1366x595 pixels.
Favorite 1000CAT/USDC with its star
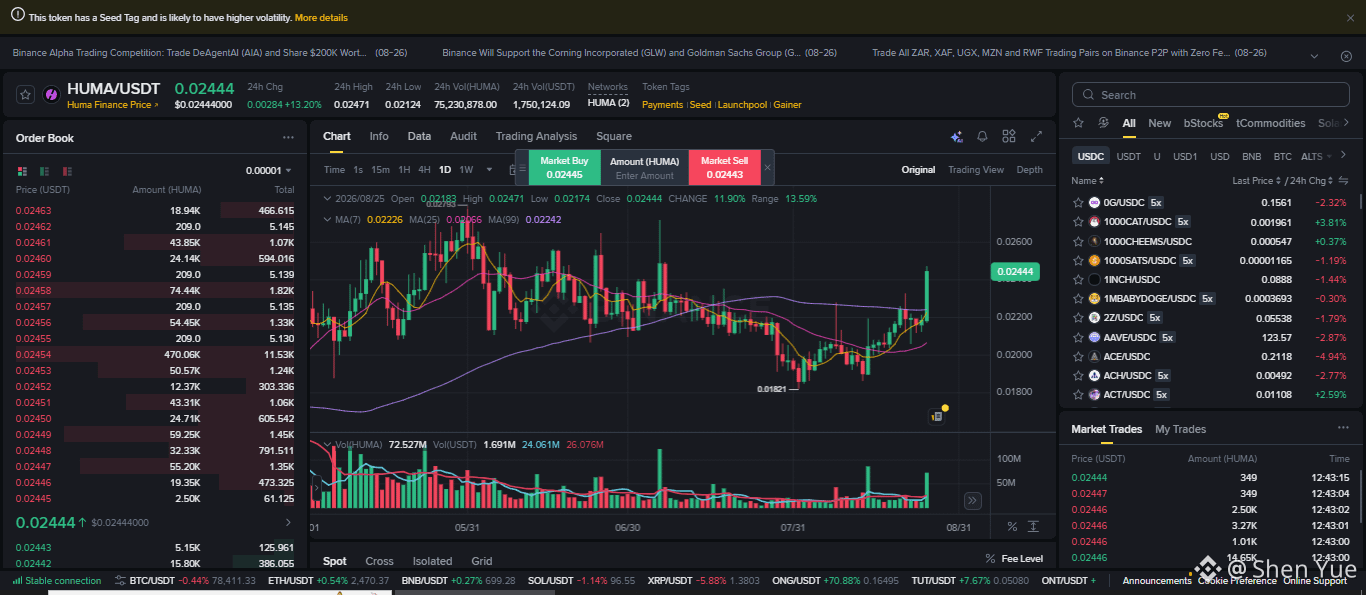[1078, 222]
